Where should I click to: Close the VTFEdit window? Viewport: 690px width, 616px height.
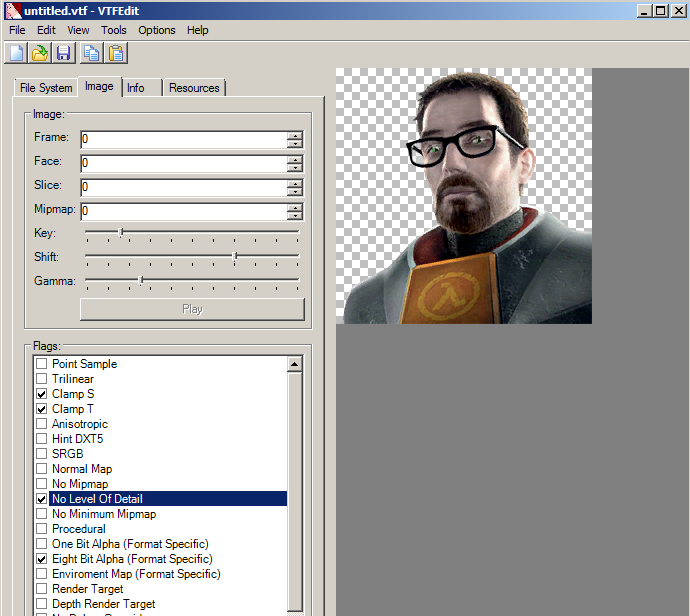click(678, 11)
